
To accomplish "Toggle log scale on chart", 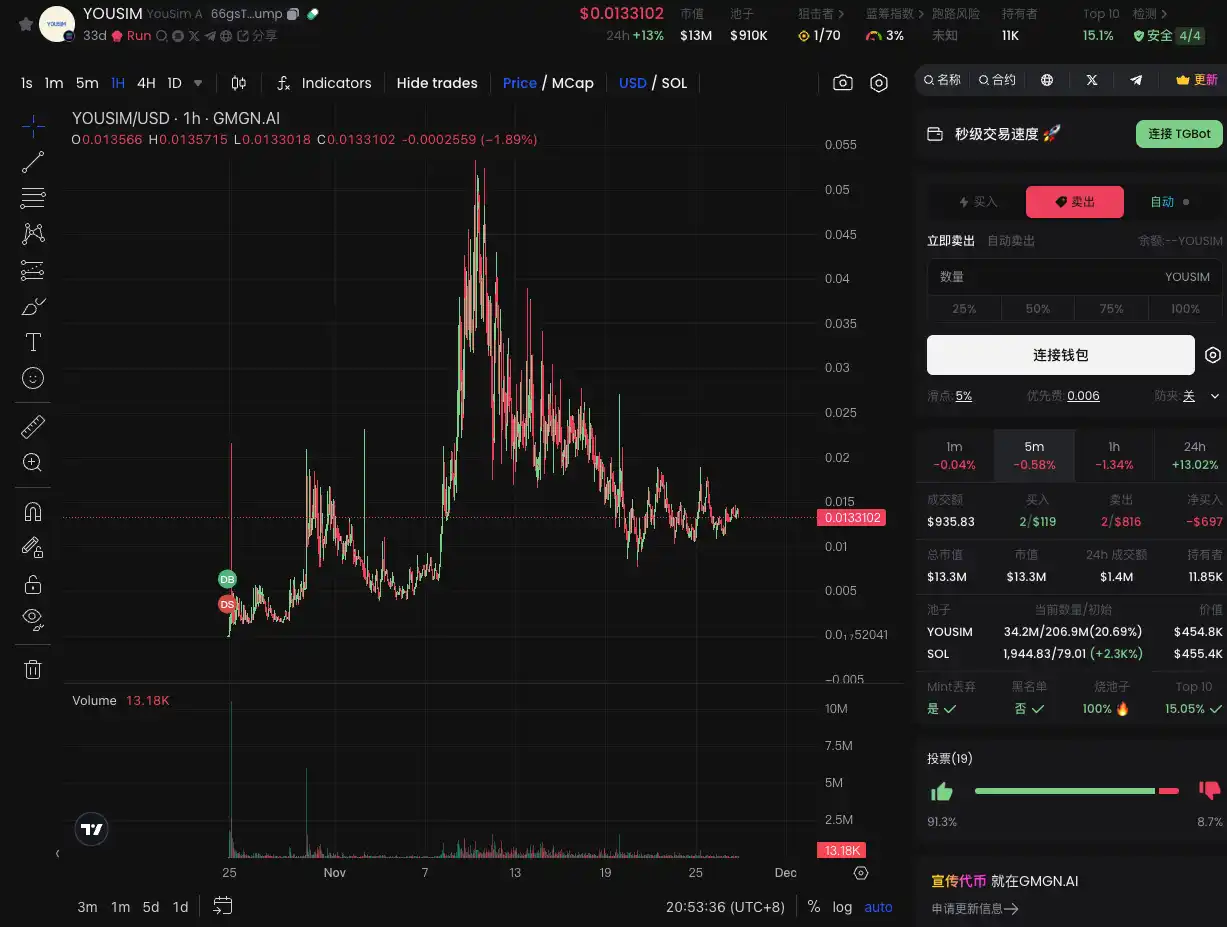I will click(x=842, y=907).
